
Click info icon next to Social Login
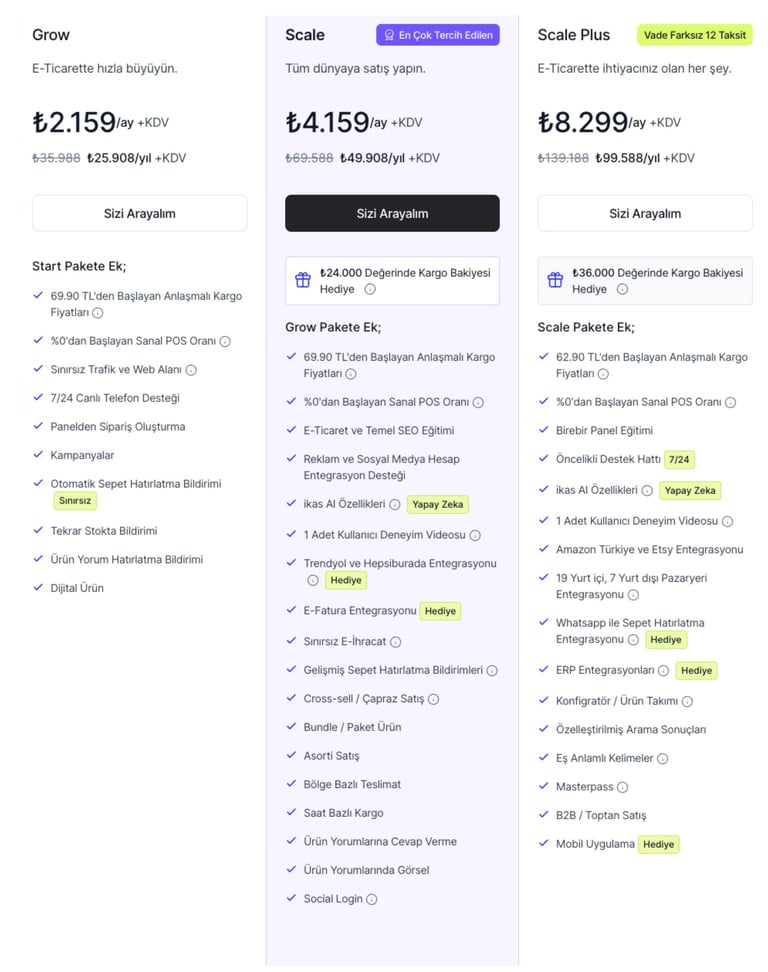372,899
